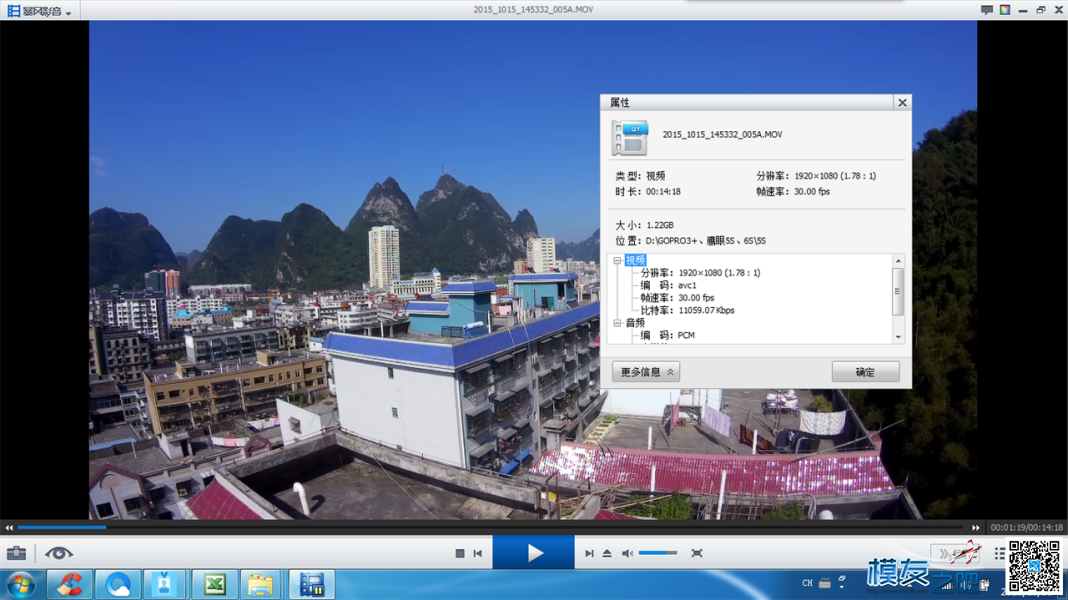Restore down the player window
The image size is (1068, 600).
(x=1041, y=10)
